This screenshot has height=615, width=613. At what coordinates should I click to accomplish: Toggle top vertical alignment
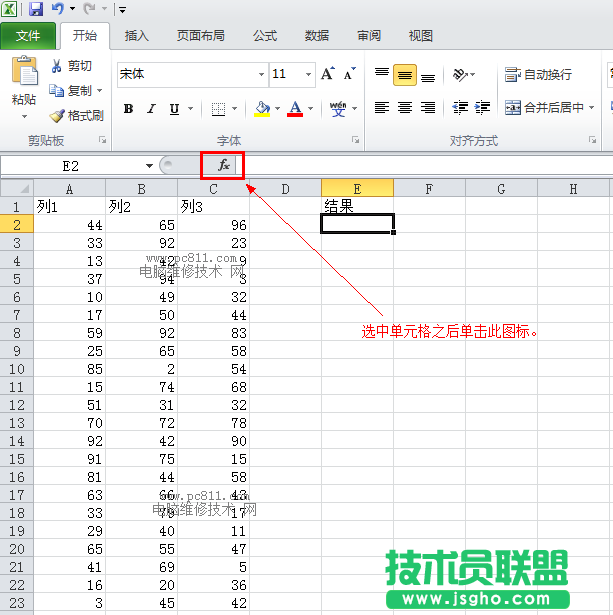pyautogui.click(x=382, y=74)
